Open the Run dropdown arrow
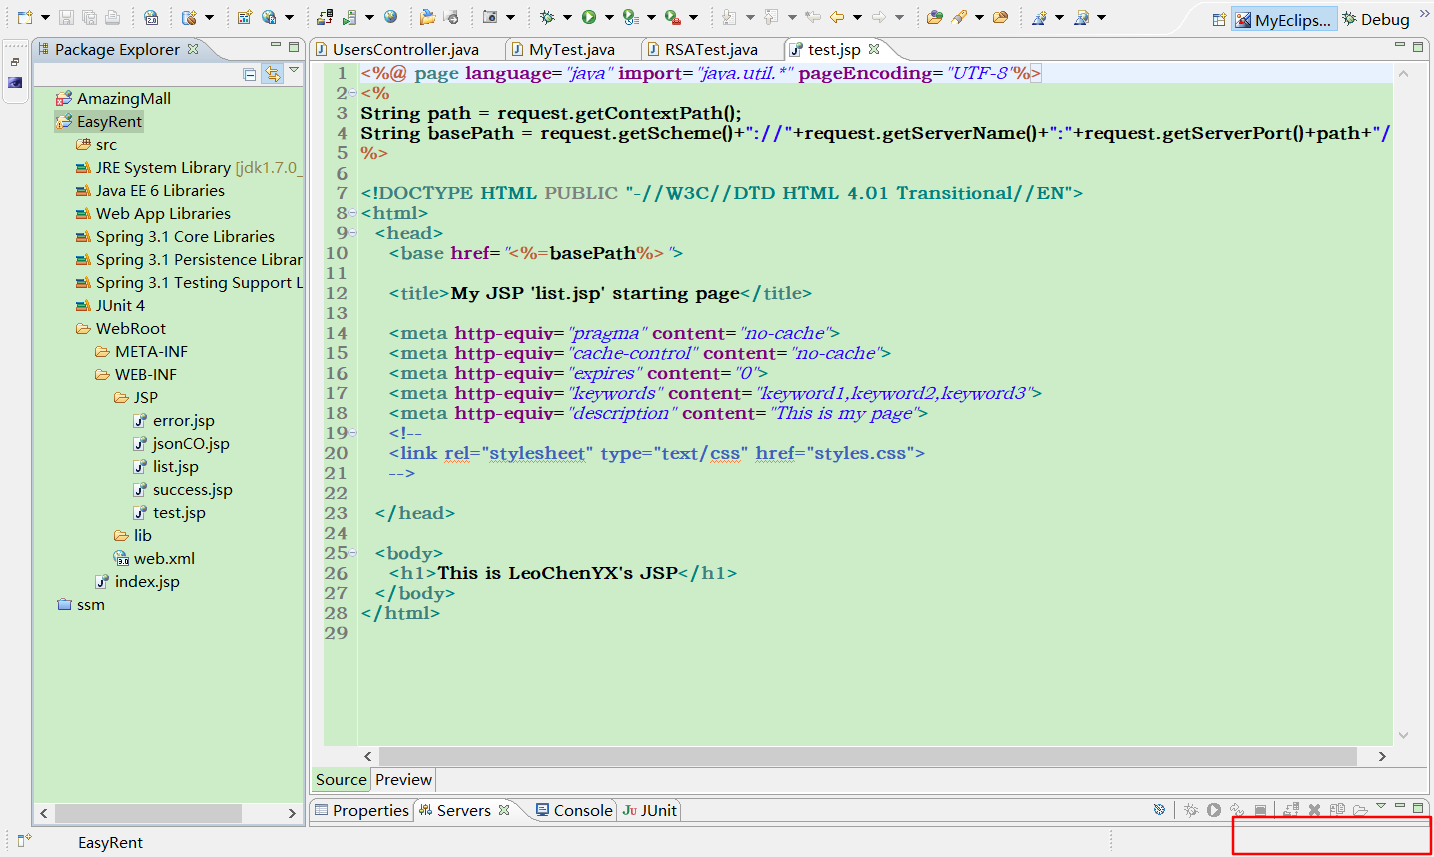 point(609,18)
